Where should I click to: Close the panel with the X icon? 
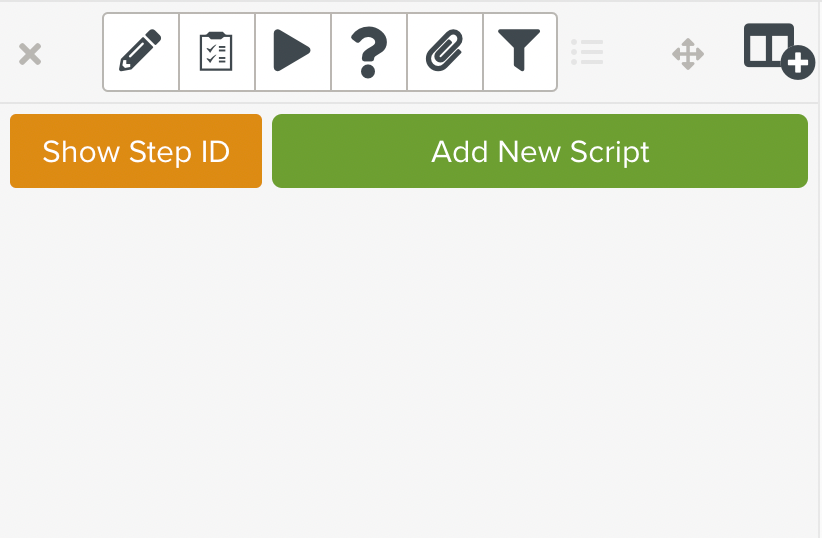pyautogui.click(x=30, y=54)
